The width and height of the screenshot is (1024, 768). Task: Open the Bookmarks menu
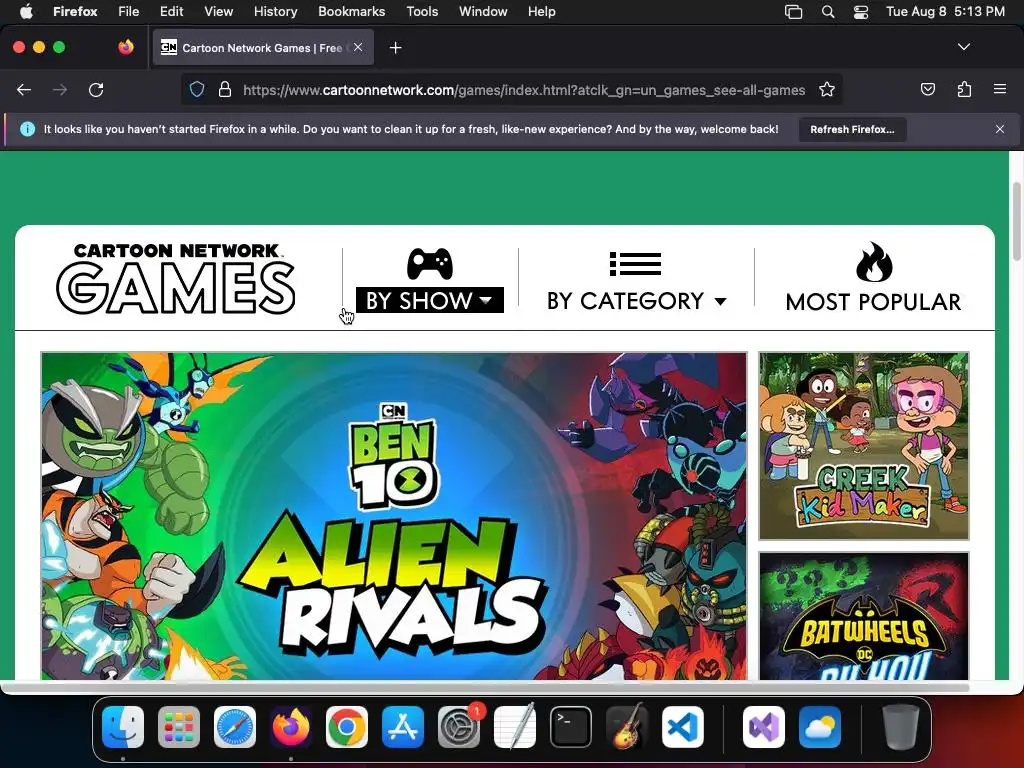[x=351, y=11]
